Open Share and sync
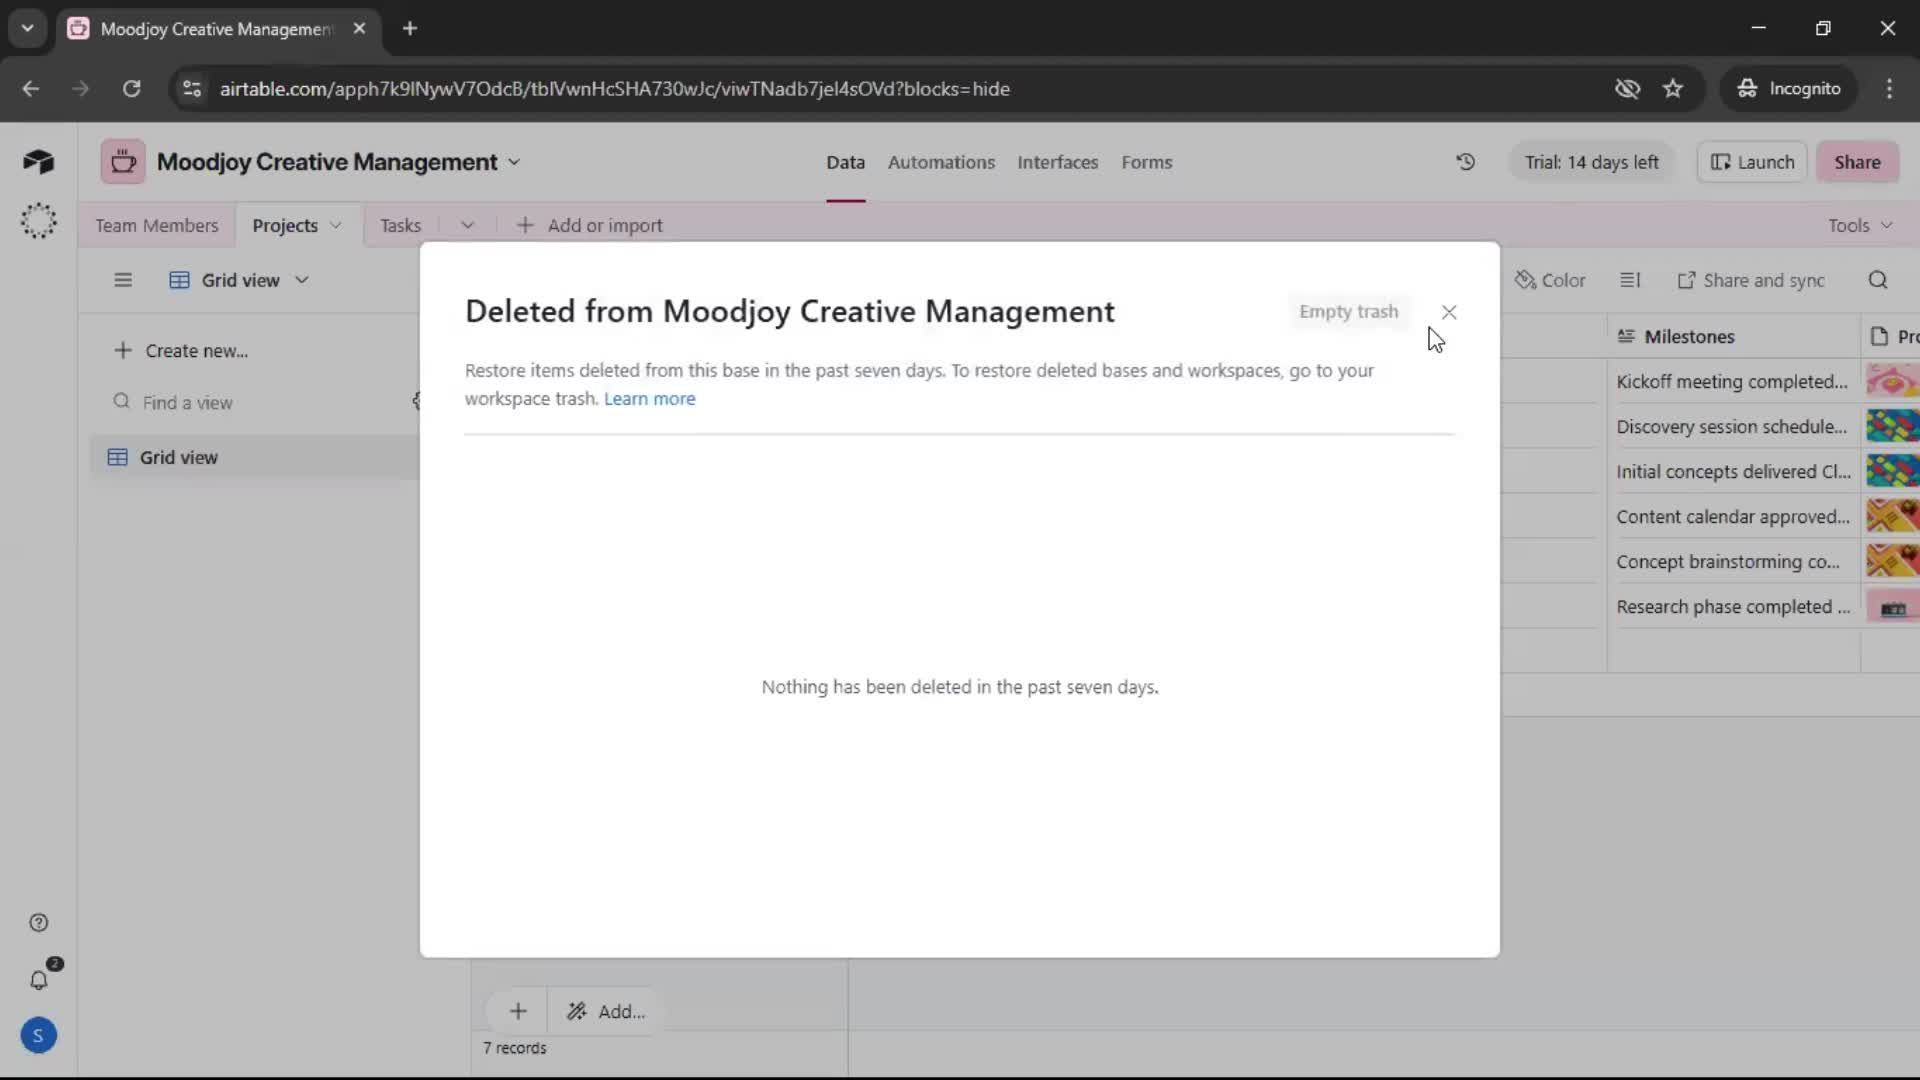 [x=1751, y=281]
